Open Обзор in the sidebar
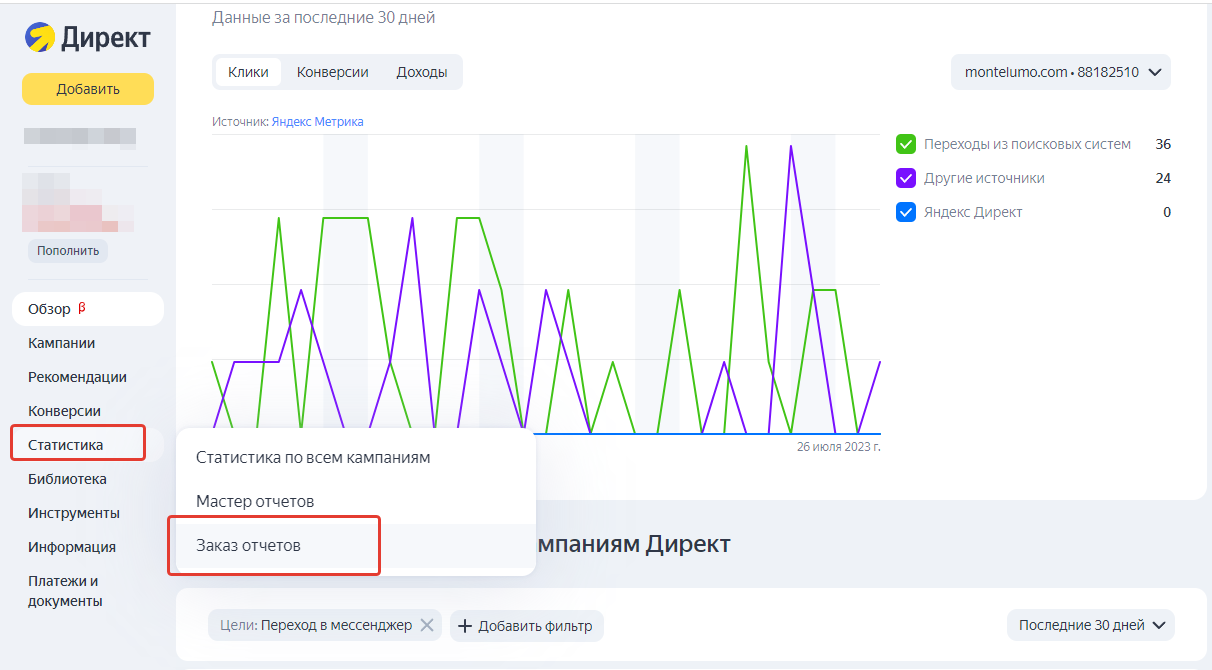This screenshot has width=1212, height=670. pyautogui.click(x=88, y=309)
